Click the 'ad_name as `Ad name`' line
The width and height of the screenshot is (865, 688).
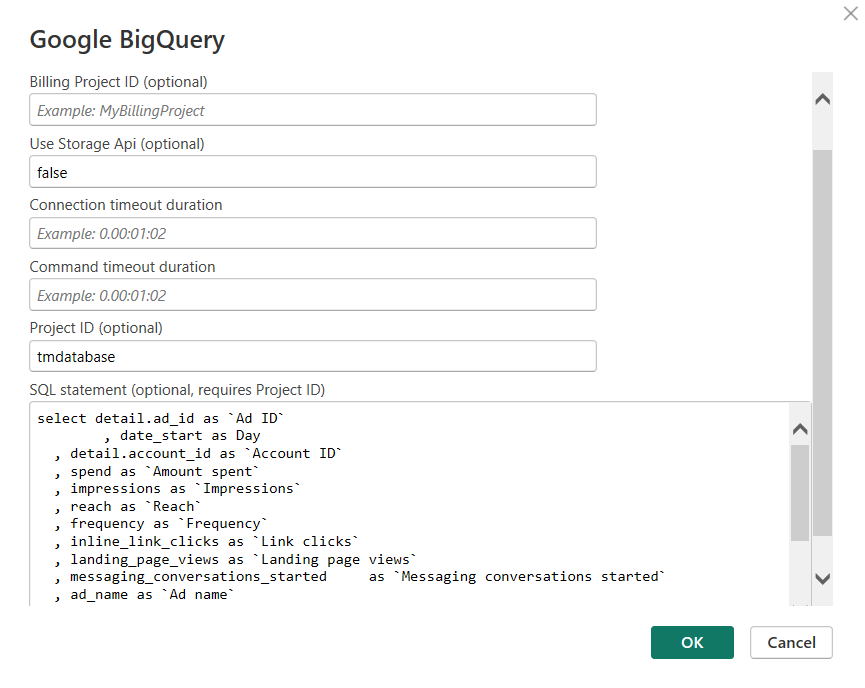coord(144,595)
